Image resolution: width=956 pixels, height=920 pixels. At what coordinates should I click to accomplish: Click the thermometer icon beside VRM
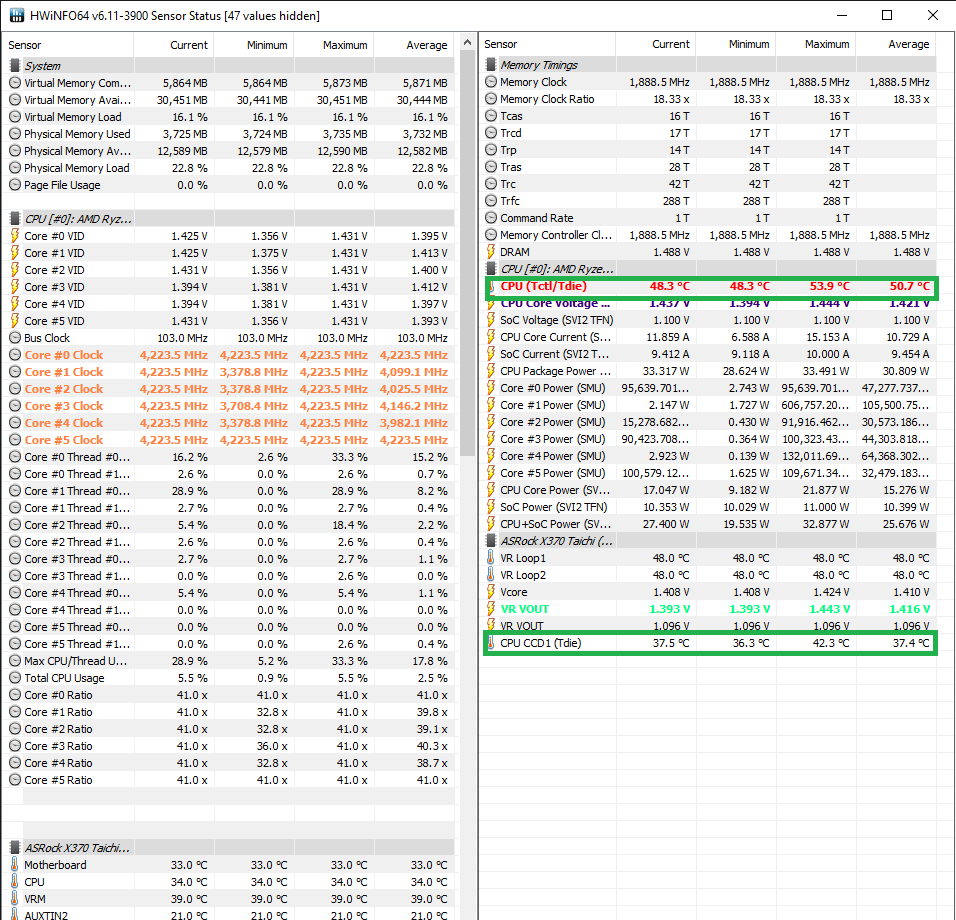[15, 899]
